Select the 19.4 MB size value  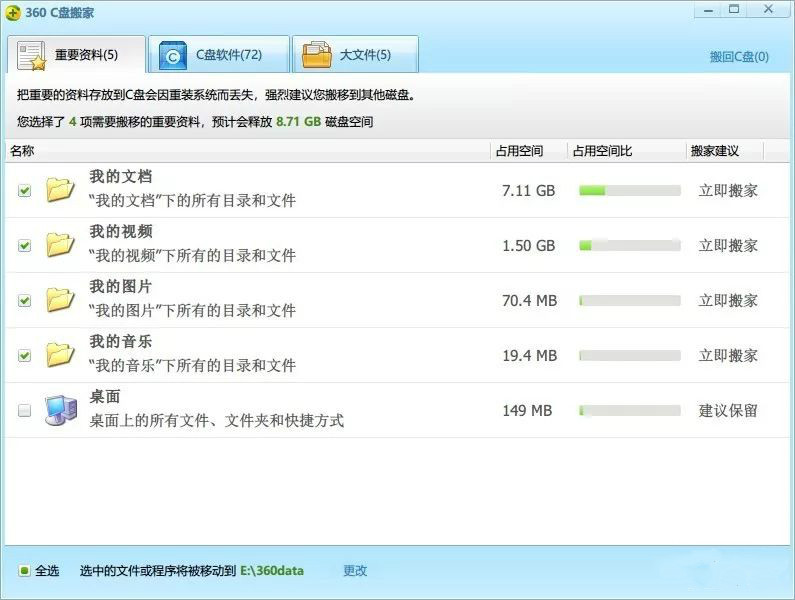[529, 356]
